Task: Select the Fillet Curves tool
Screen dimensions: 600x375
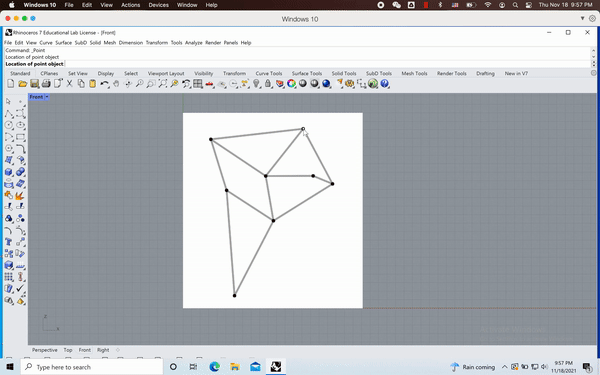Action: (x=20, y=148)
